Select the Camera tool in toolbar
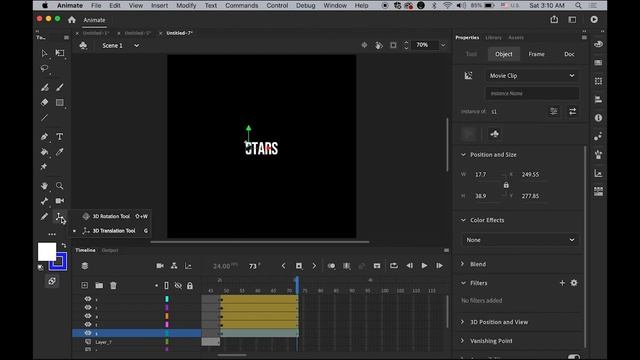Viewport: 640px width, 360px height. [60, 201]
